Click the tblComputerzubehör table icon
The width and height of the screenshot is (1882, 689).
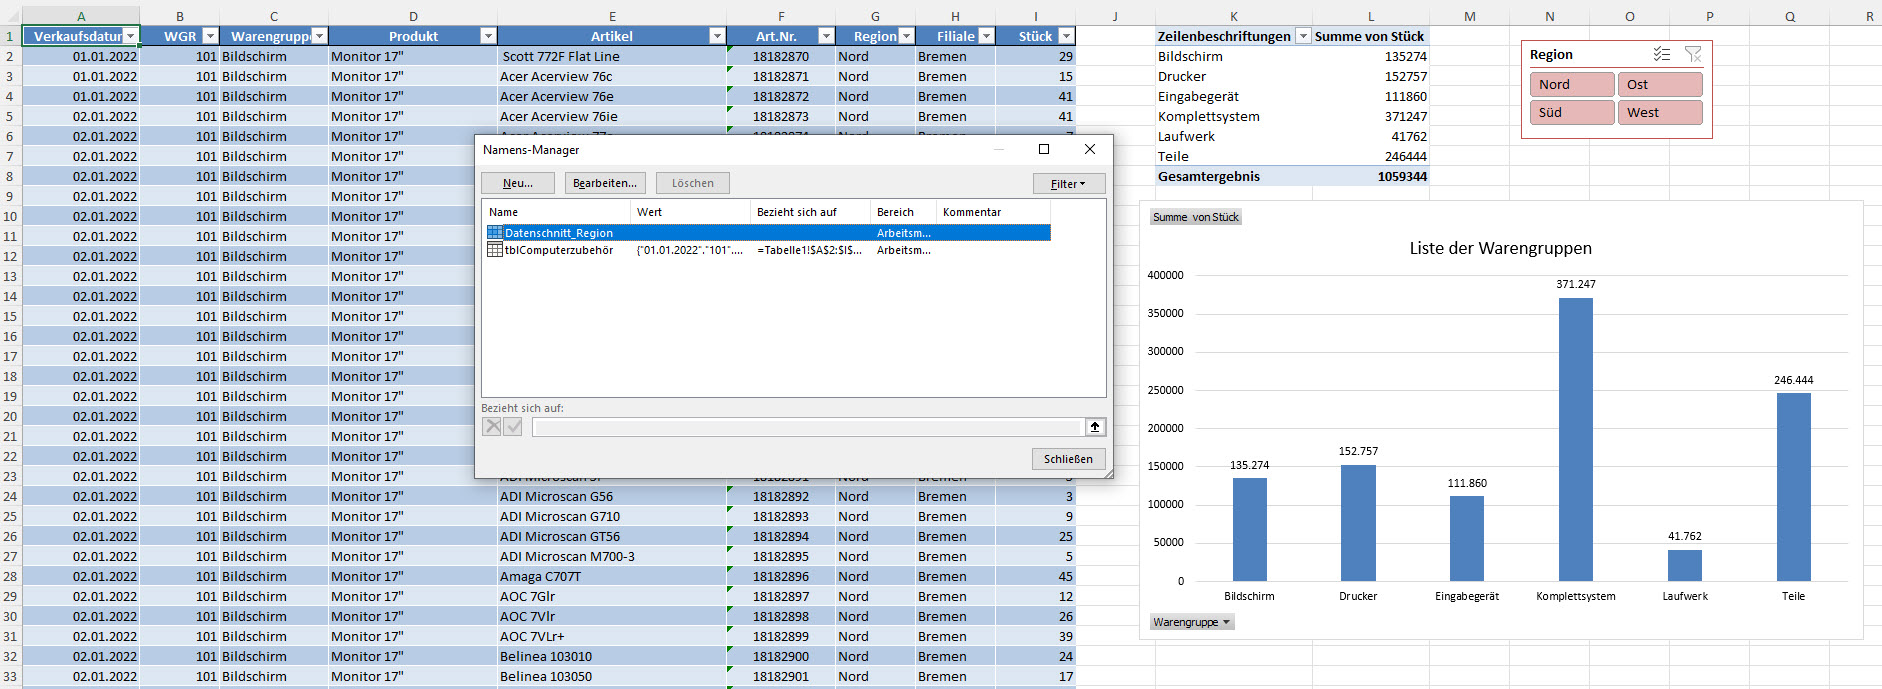coord(494,250)
